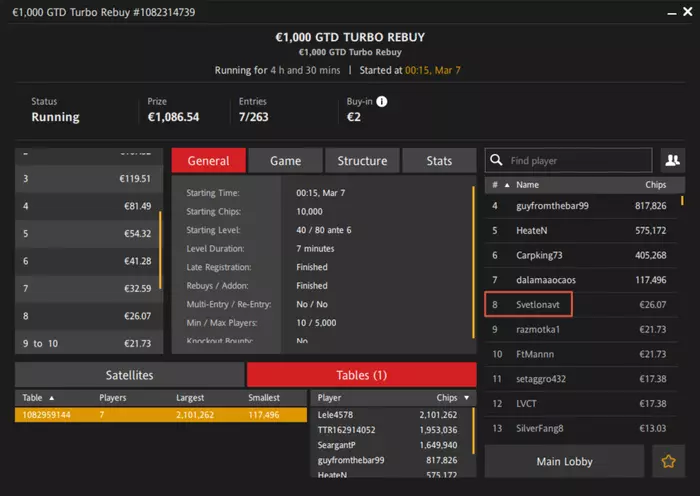Select player razmotka1 in ranking list

[581, 329]
